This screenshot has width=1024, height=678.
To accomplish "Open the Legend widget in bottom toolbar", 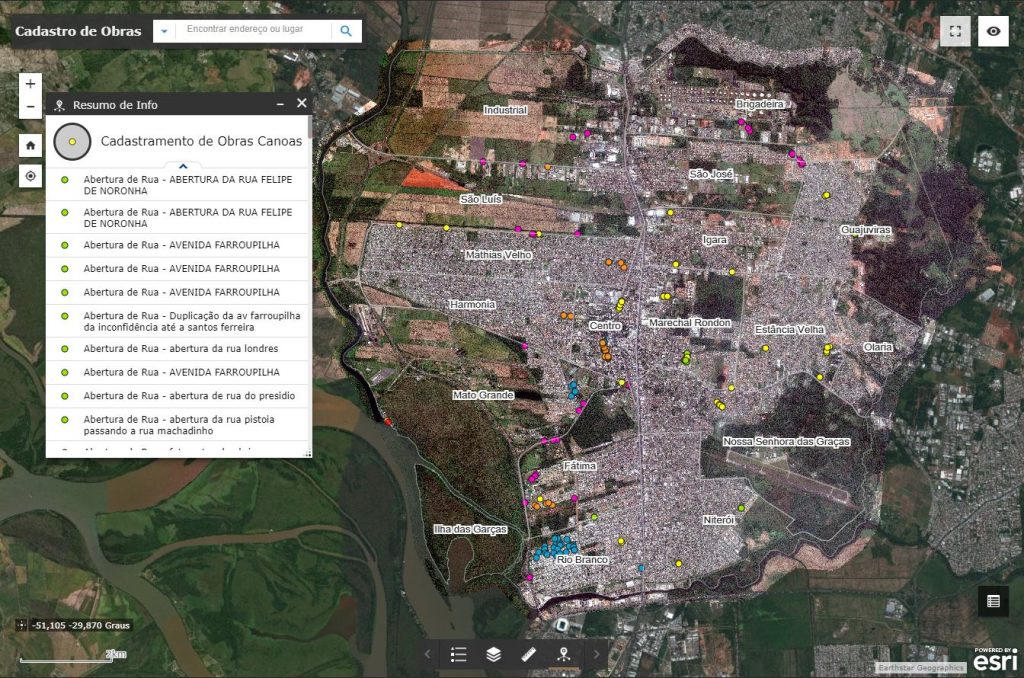I will point(459,655).
